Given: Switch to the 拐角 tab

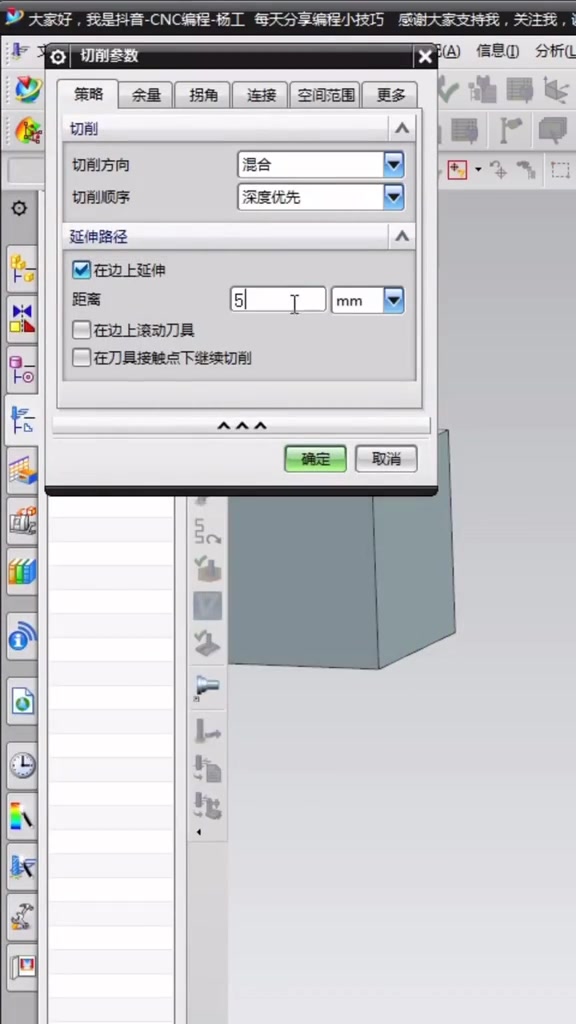Looking at the screenshot, I should pyautogui.click(x=203, y=95).
